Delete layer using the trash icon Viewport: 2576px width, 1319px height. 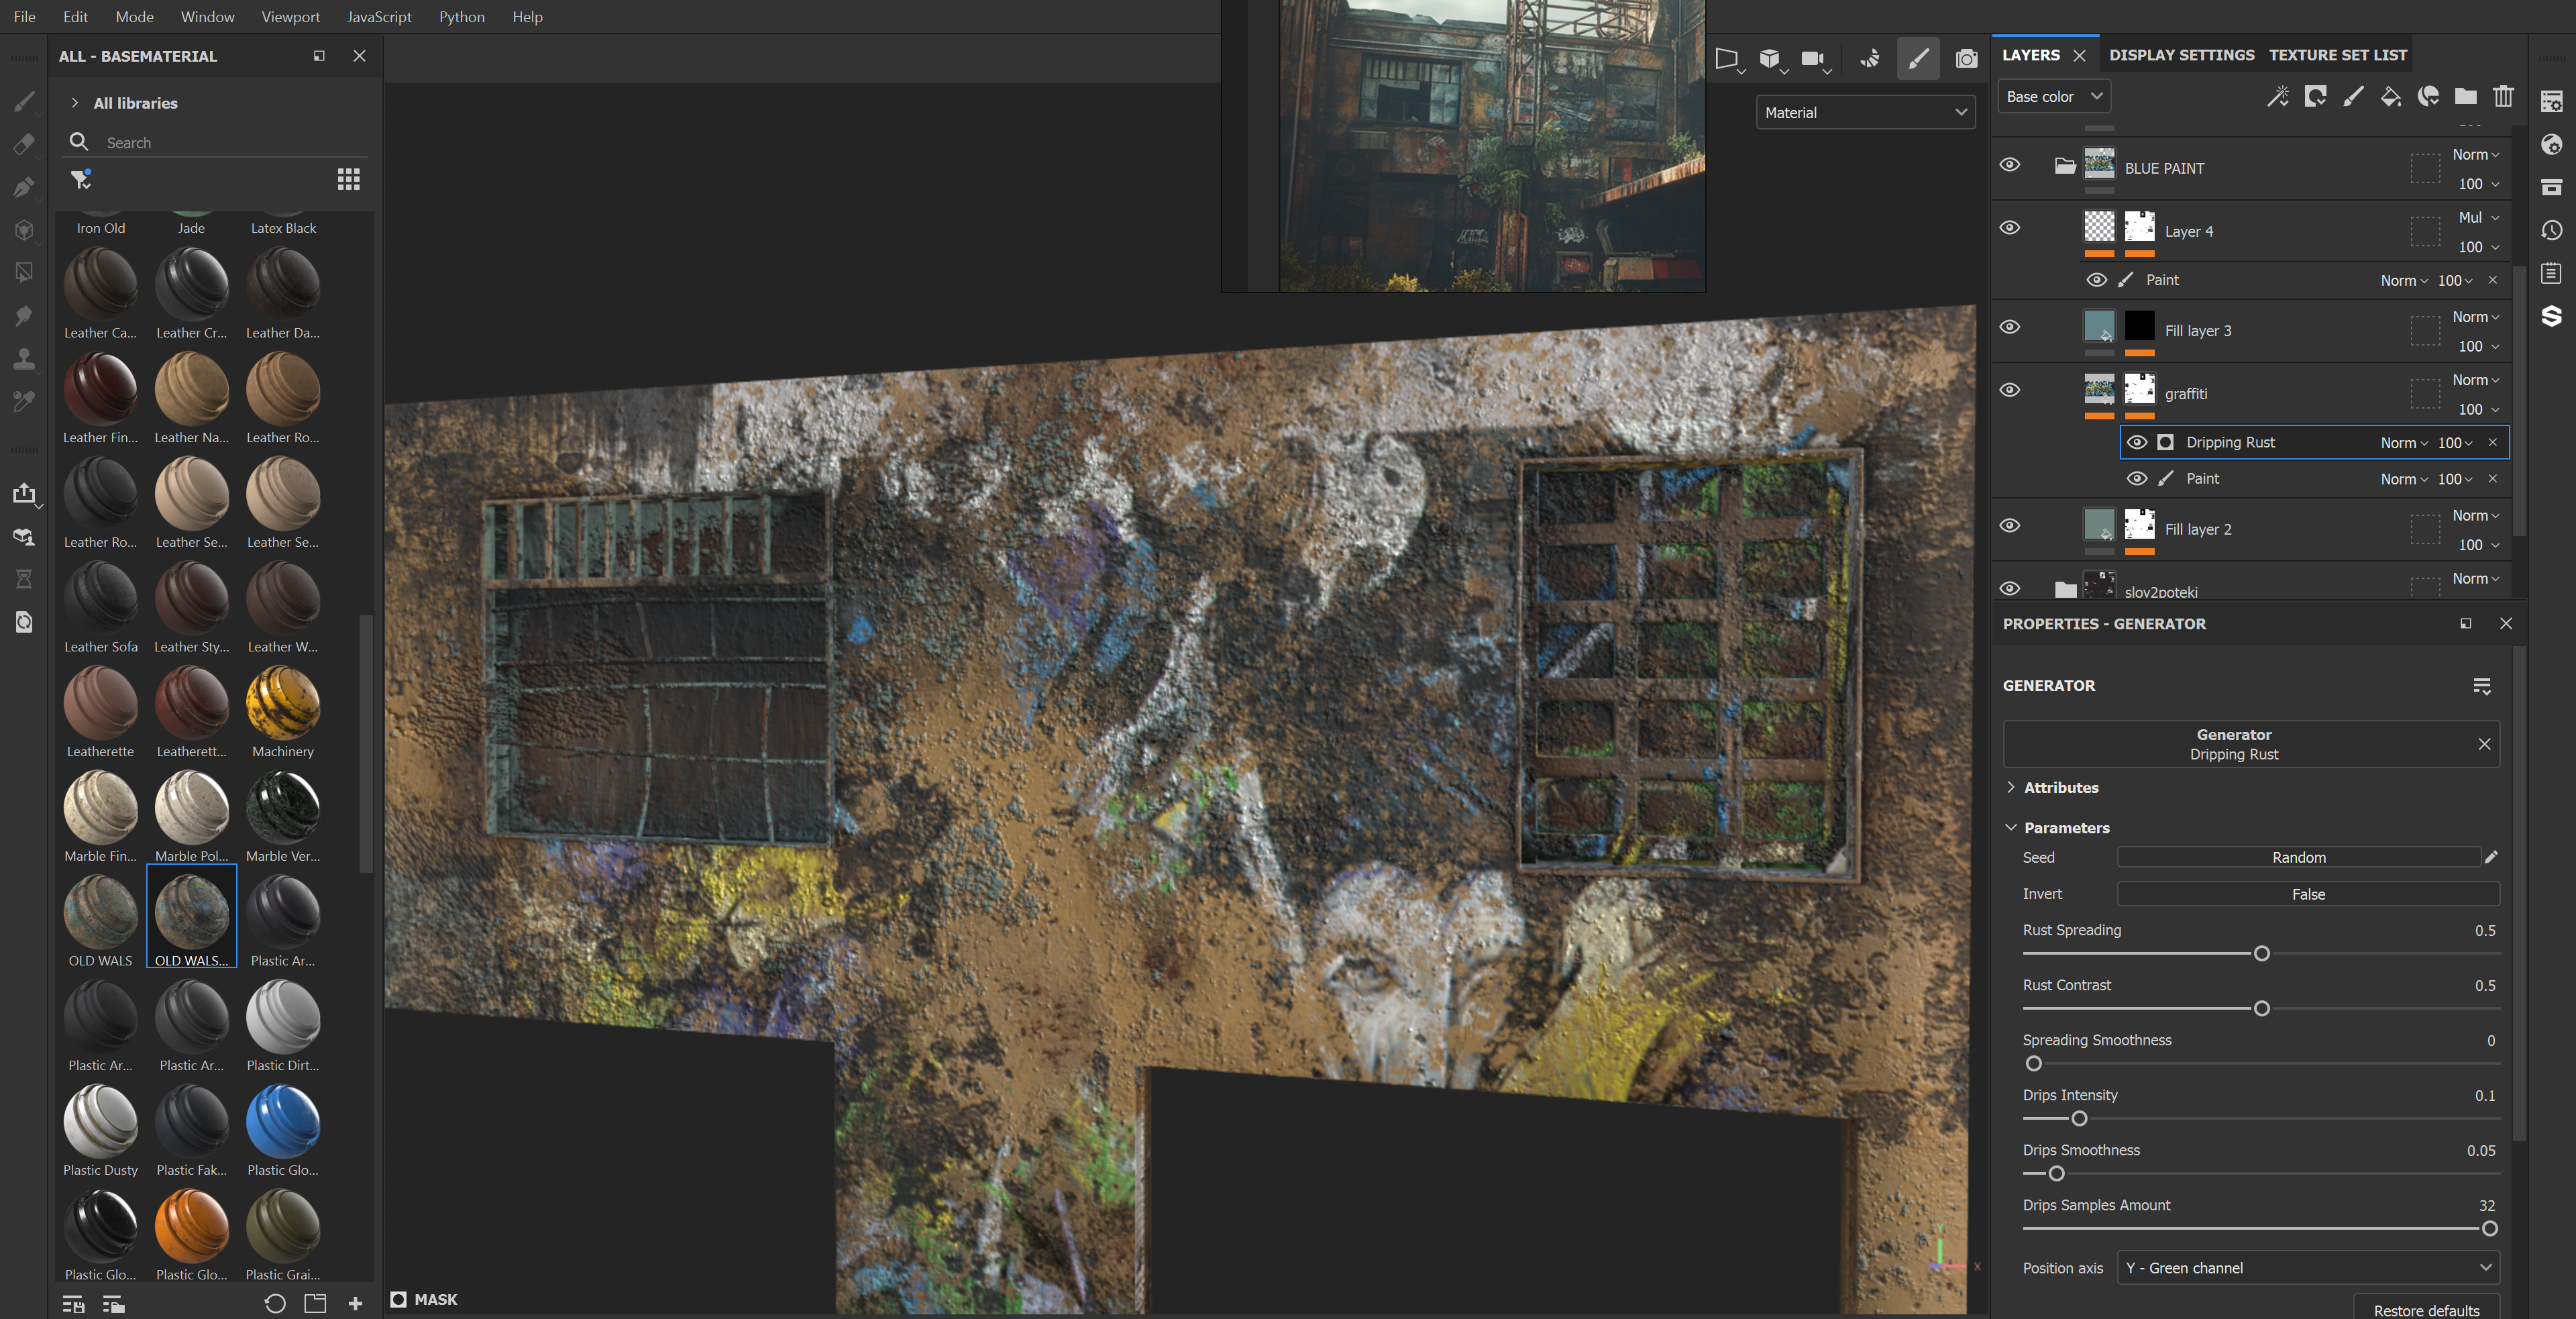(x=2503, y=97)
